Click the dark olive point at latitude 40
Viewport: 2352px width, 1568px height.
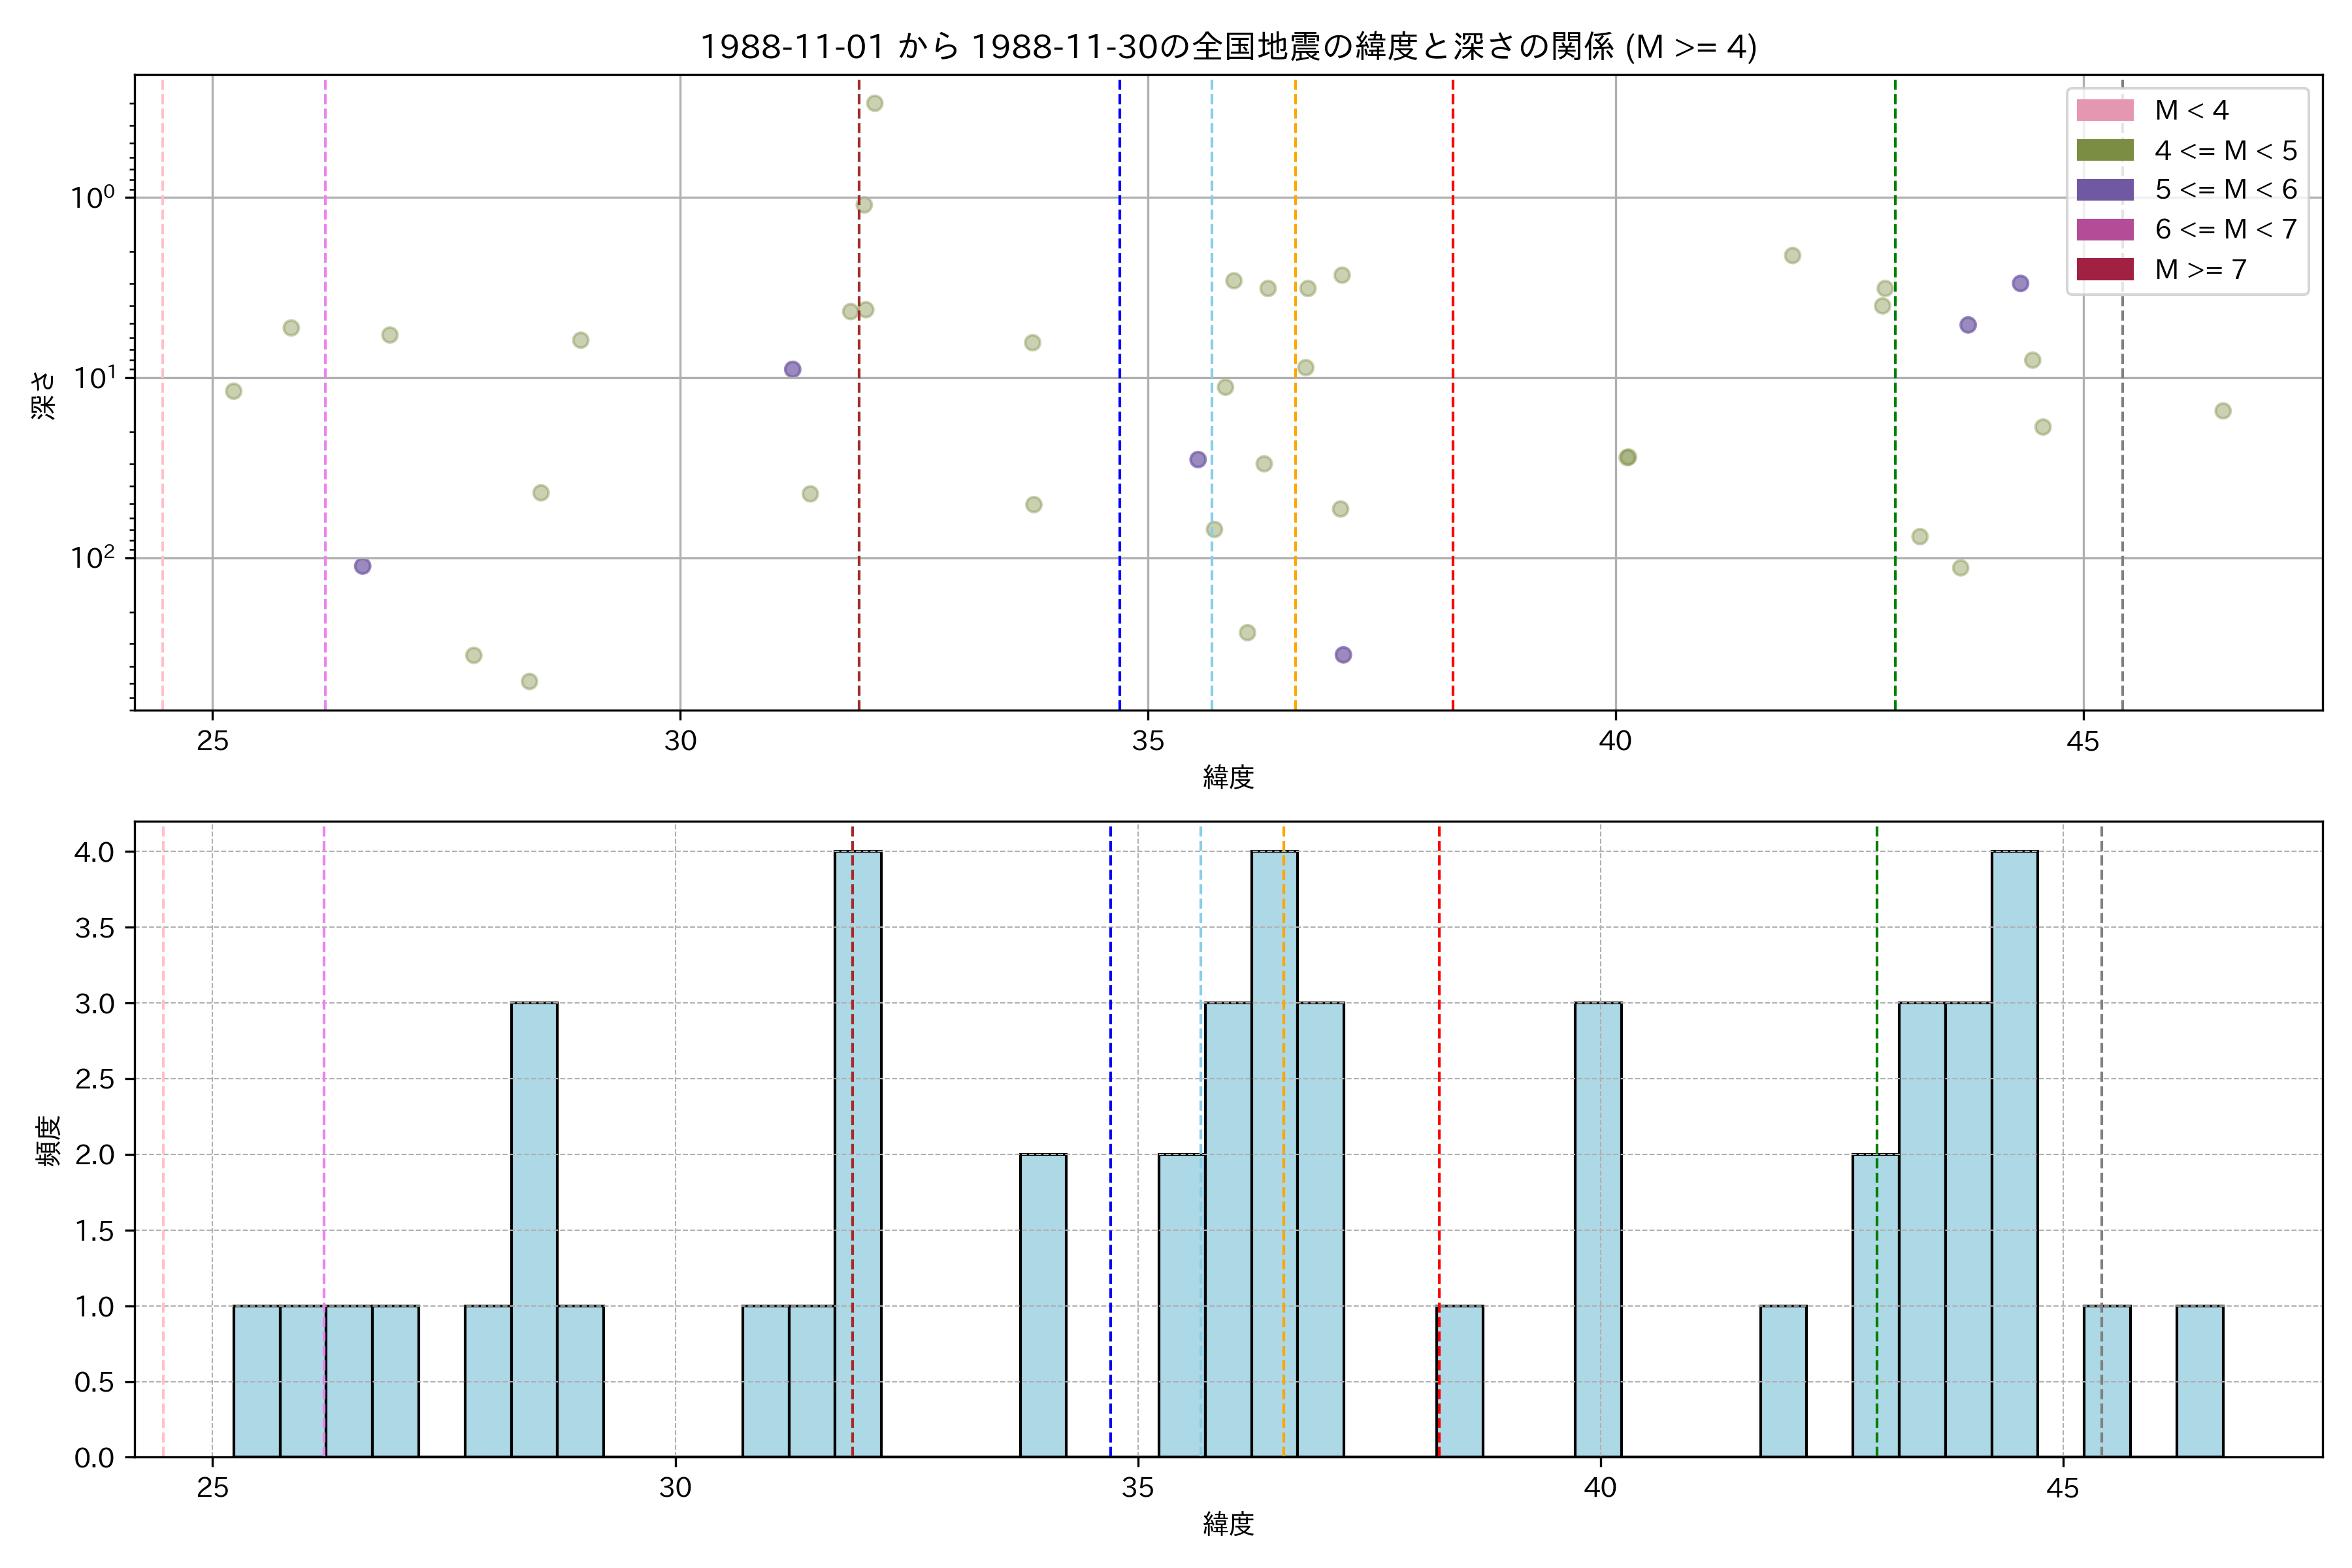(x=1627, y=457)
